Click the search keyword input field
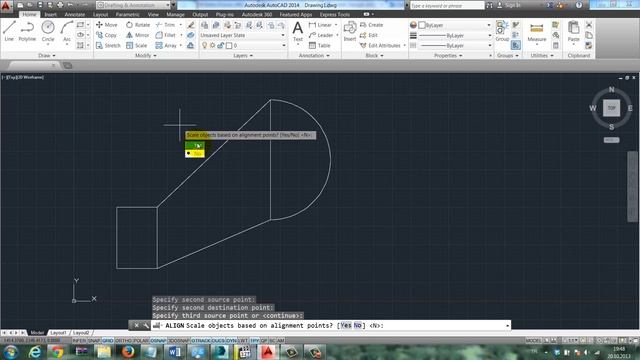 tap(447, 5)
